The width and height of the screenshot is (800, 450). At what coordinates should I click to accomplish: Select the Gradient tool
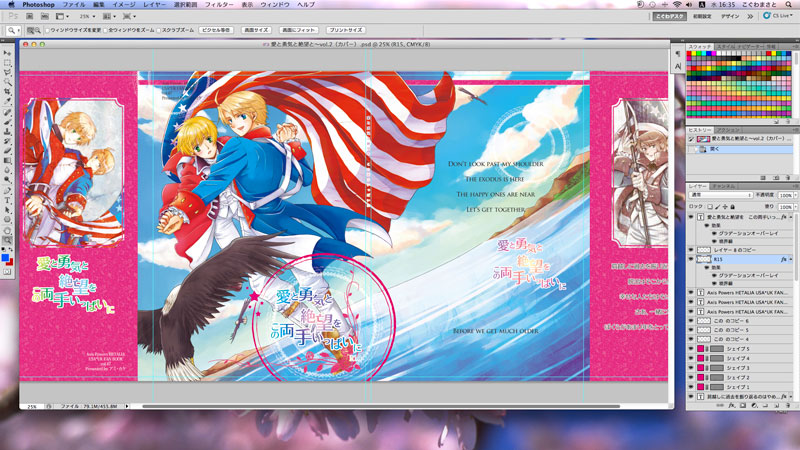[x=7, y=161]
